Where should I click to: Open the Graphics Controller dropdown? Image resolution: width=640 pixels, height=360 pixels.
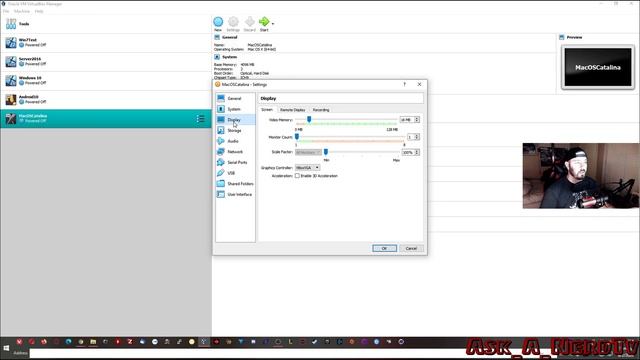click(x=307, y=168)
